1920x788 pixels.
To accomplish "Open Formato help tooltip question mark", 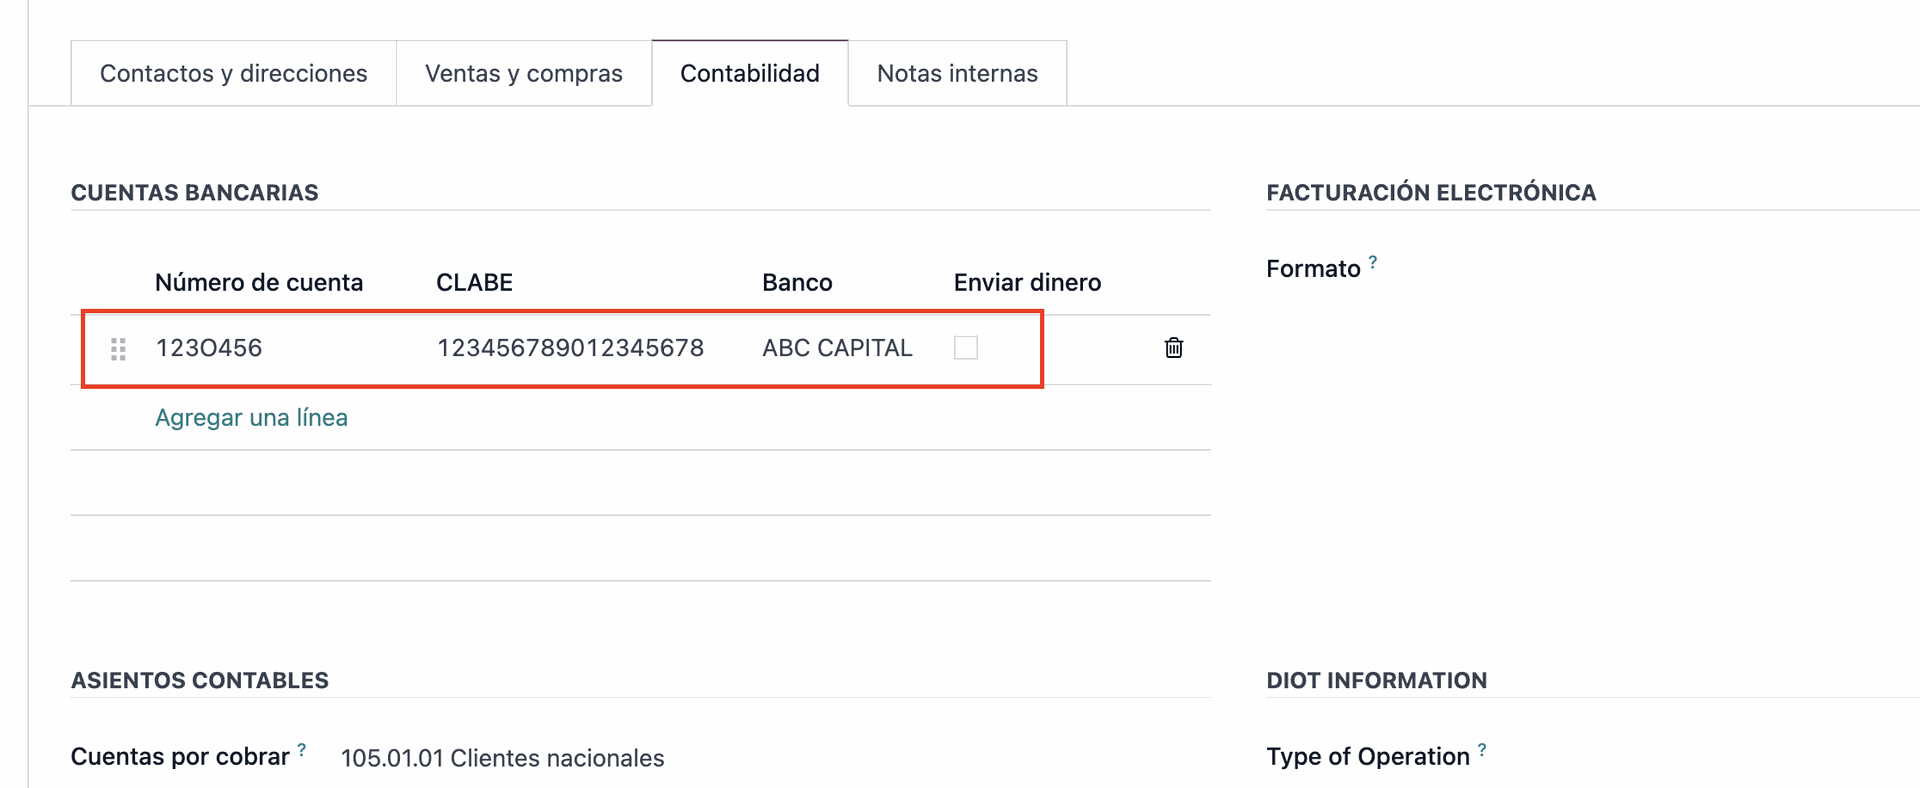I will point(1373,262).
